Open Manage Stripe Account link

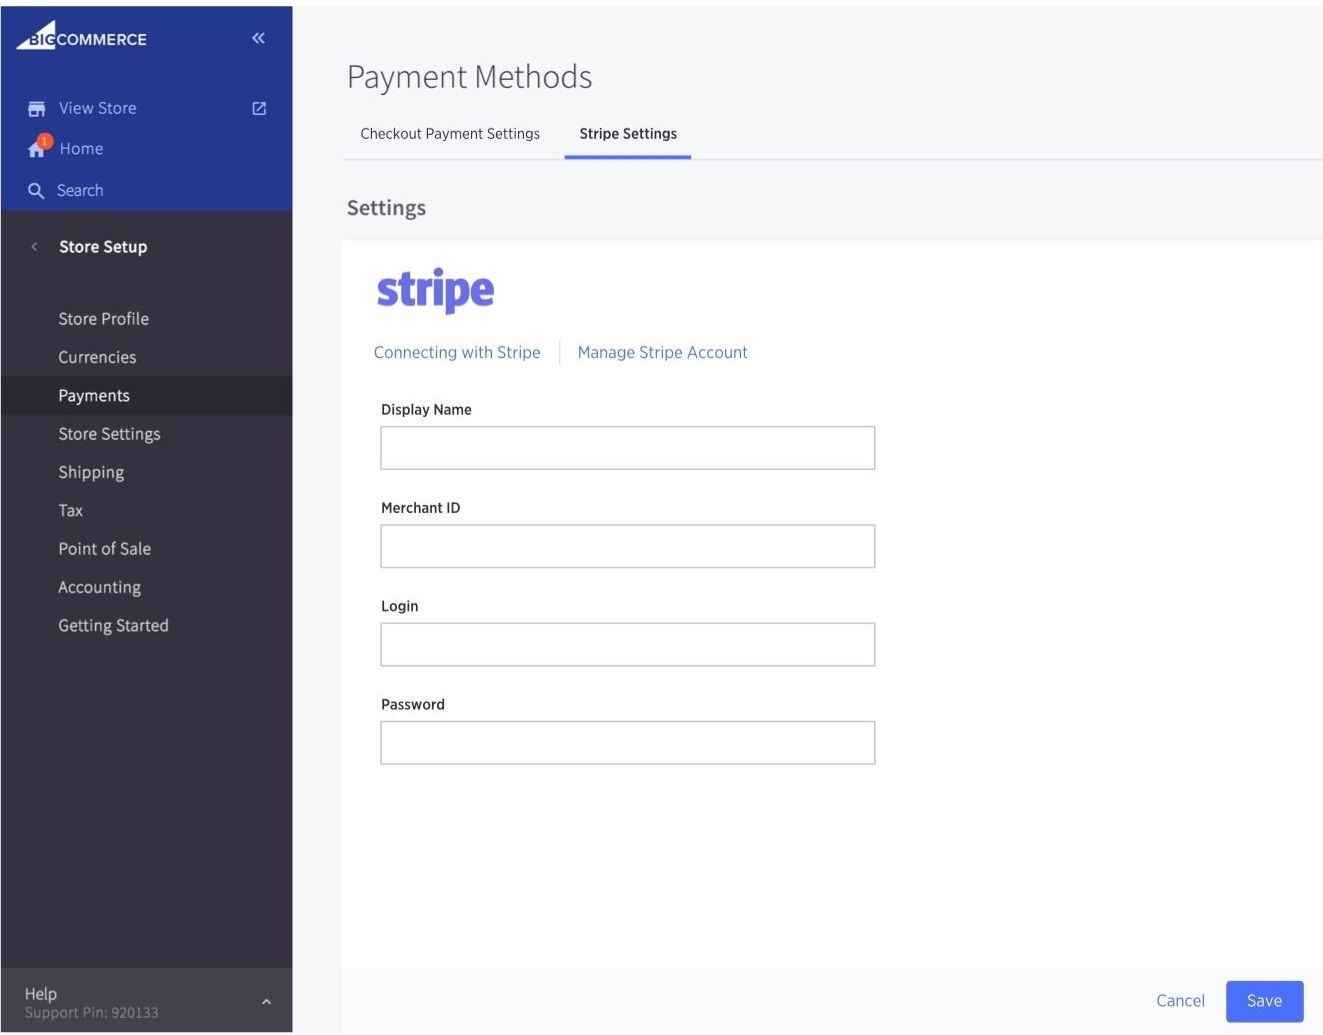point(662,352)
